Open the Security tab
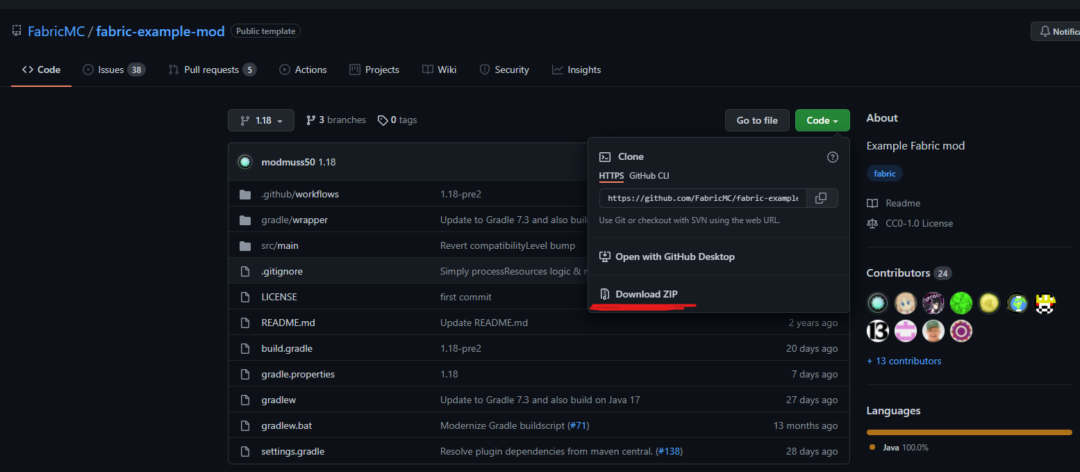 (x=504, y=70)
